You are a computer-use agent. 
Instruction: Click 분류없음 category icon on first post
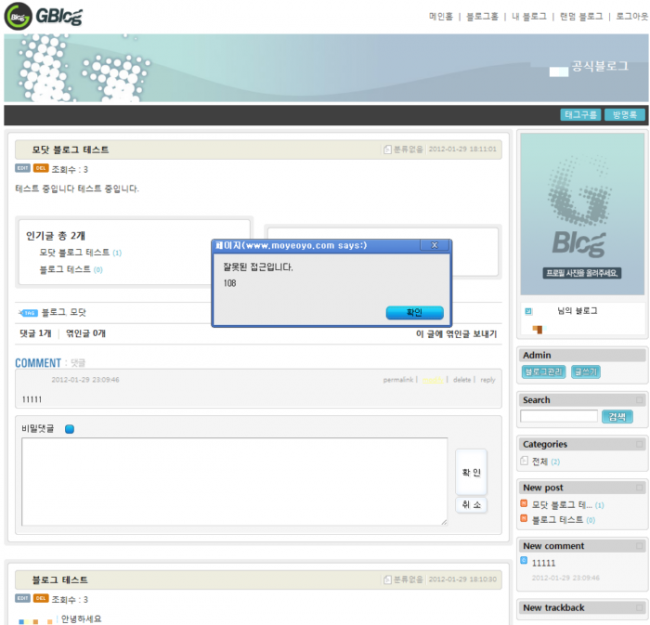coord(387,149)
